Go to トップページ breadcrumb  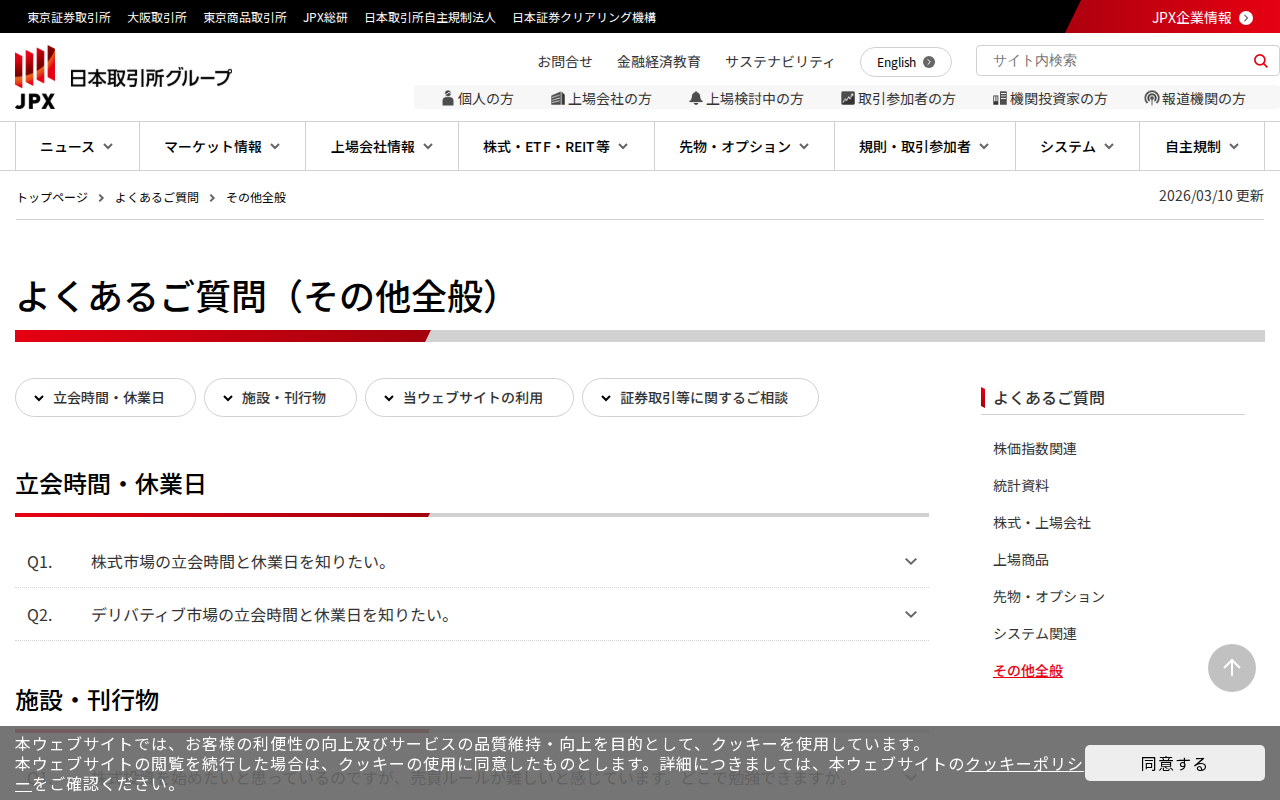(52, 198)
